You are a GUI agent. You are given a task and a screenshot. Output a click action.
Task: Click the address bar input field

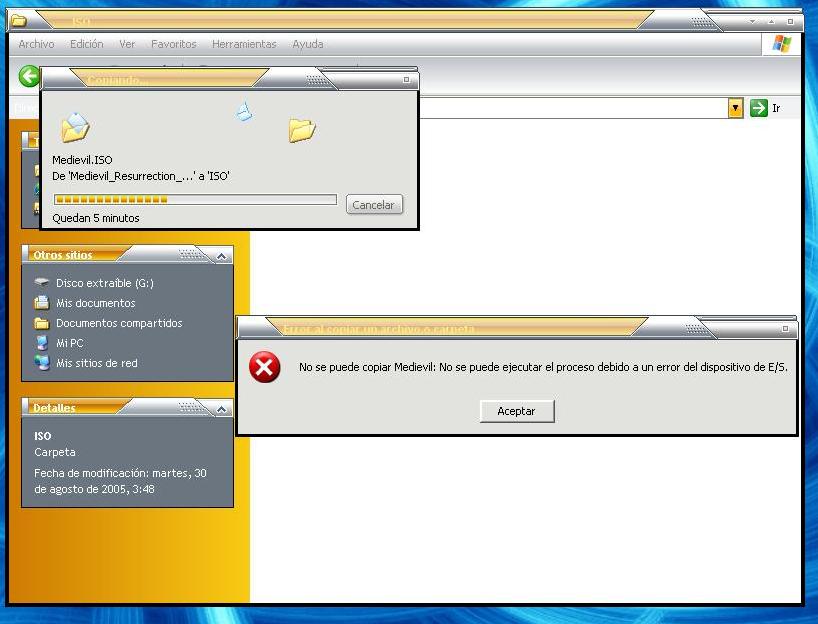(x=574, y=108)
